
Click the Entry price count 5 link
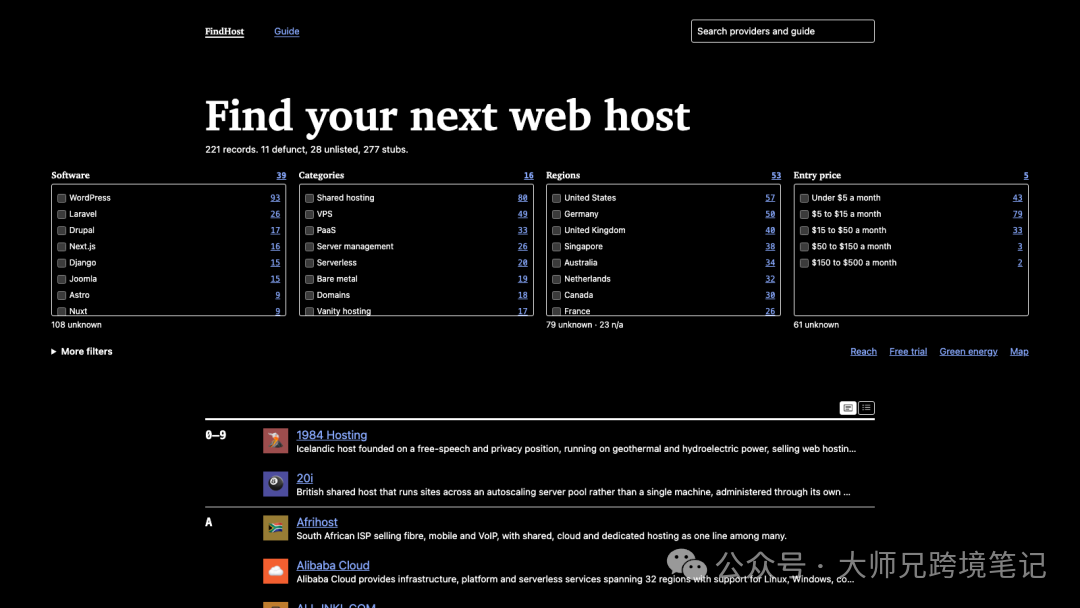point(1026,176)
